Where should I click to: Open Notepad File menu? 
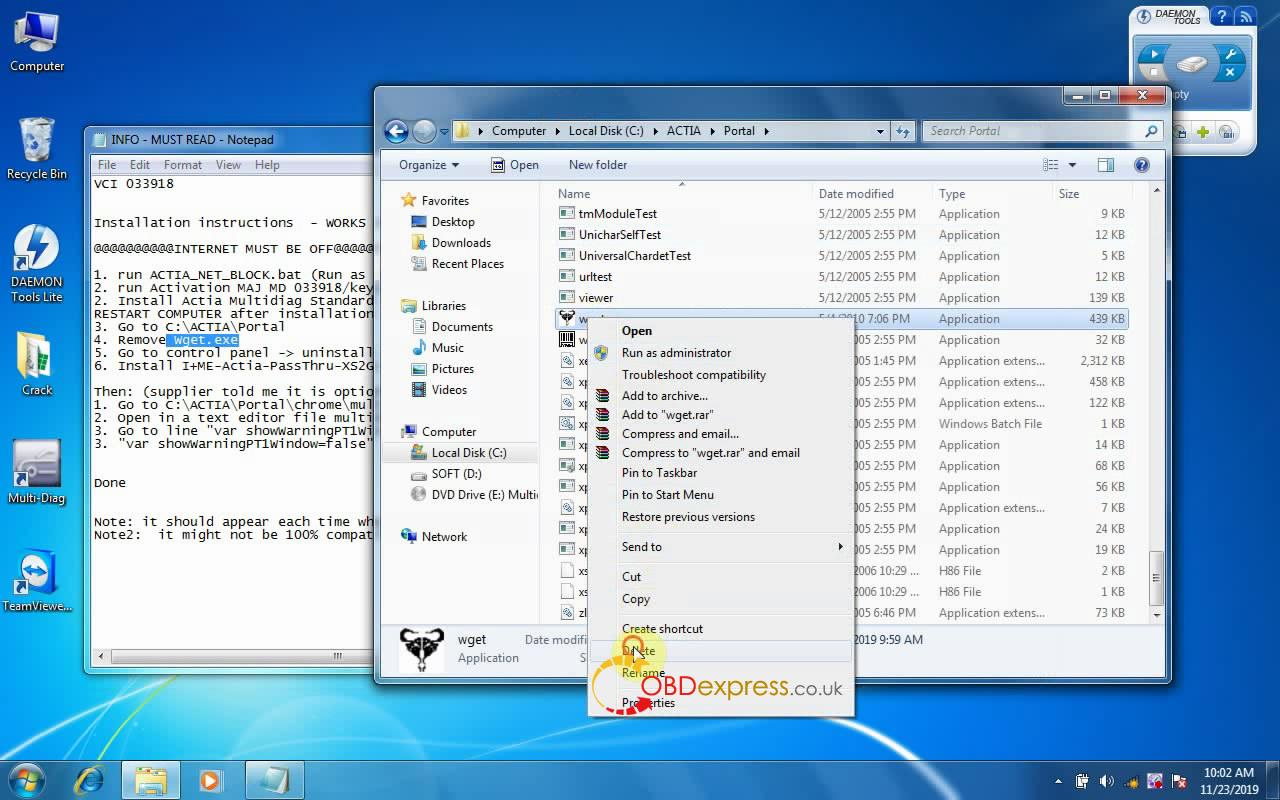coord(107,165)
